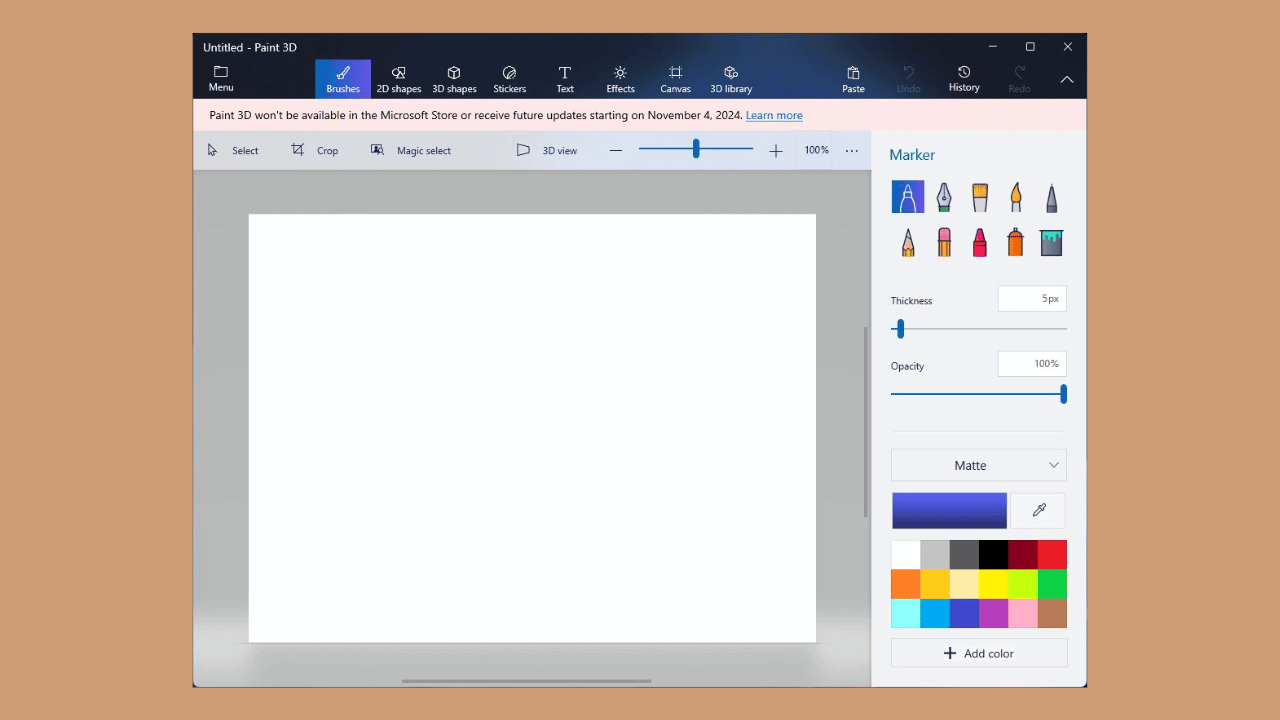Enable the Magic select tool

[411, 150]
